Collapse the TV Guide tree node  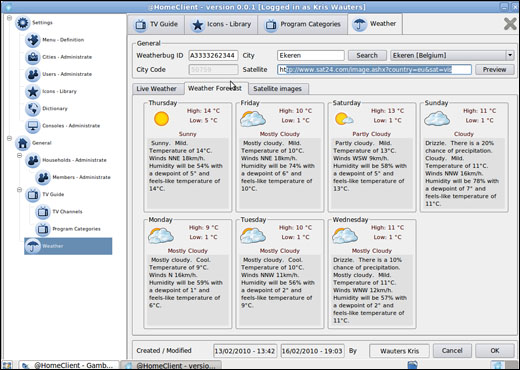(19, 190)
